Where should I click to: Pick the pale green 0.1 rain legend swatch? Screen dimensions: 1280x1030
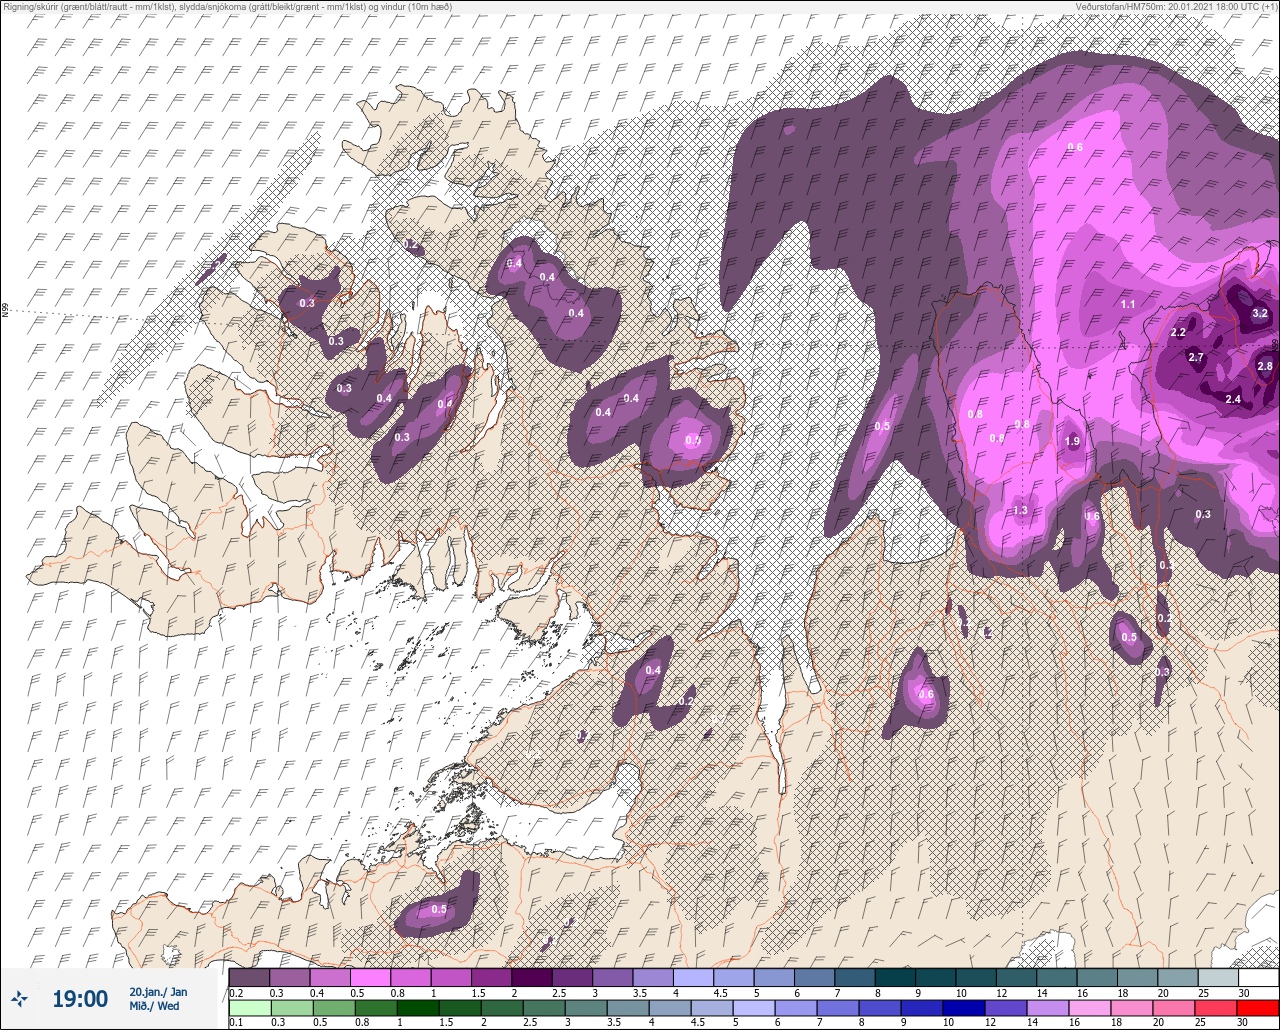coord(249,1007)
